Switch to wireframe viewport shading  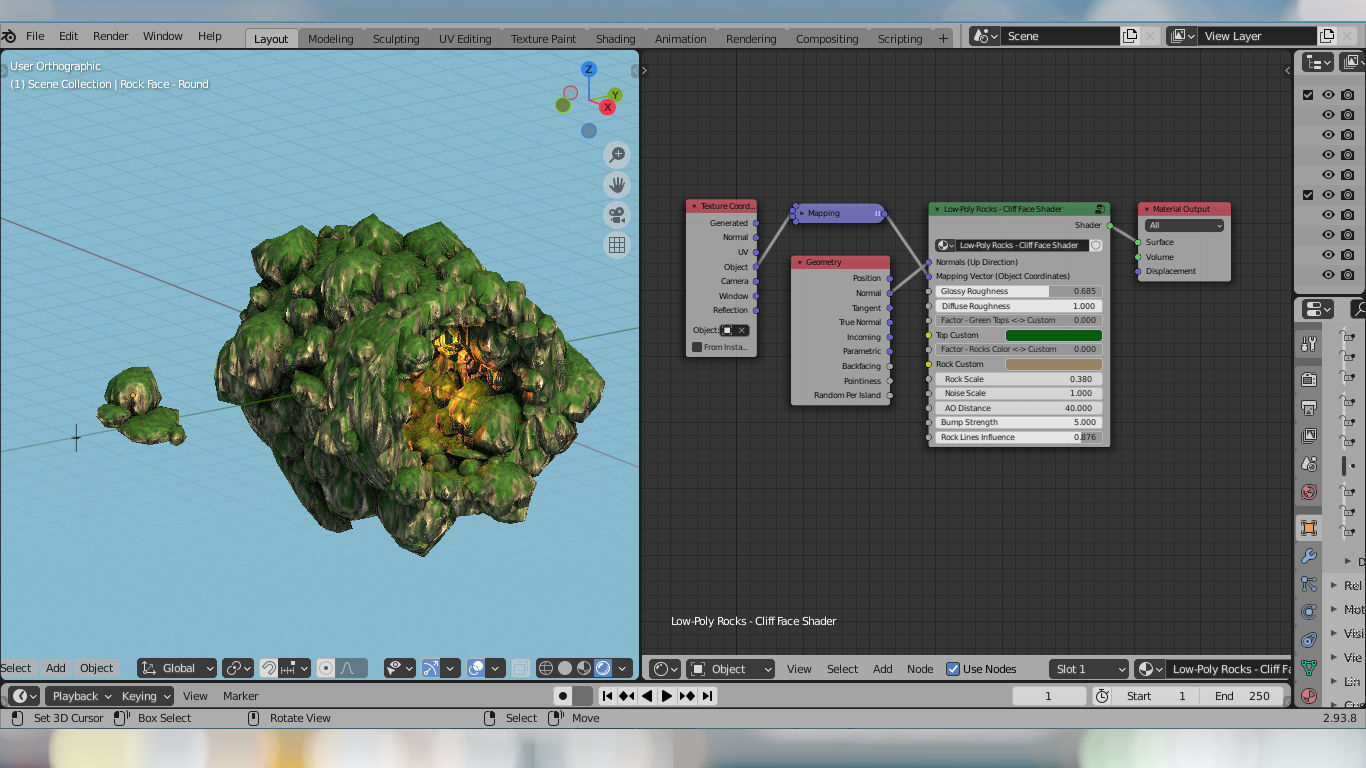point(546,668)
